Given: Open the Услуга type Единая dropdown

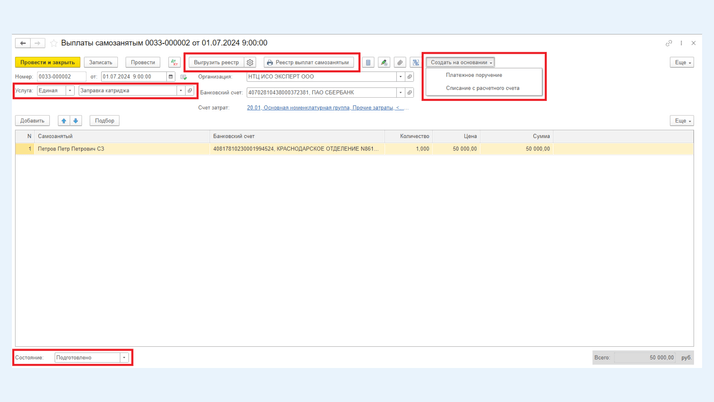Looking at the screenshot, I should pos(70,91).
